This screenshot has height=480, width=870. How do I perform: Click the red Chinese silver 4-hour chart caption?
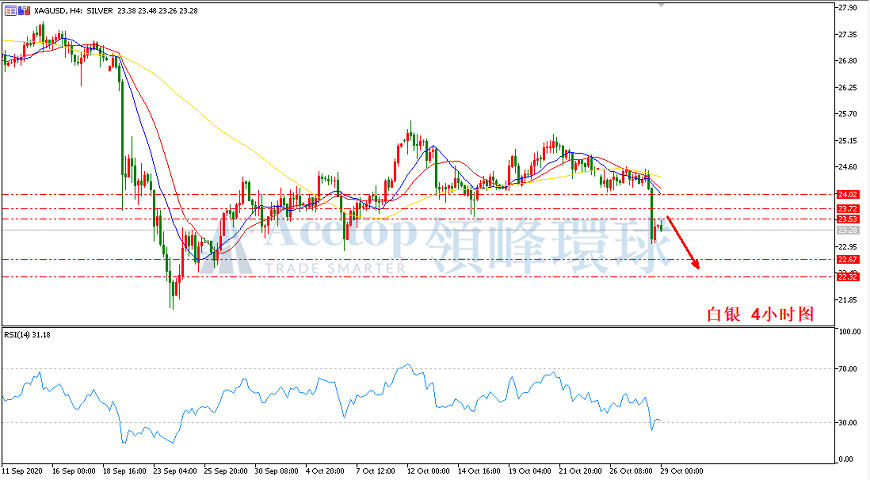[760, 314]
